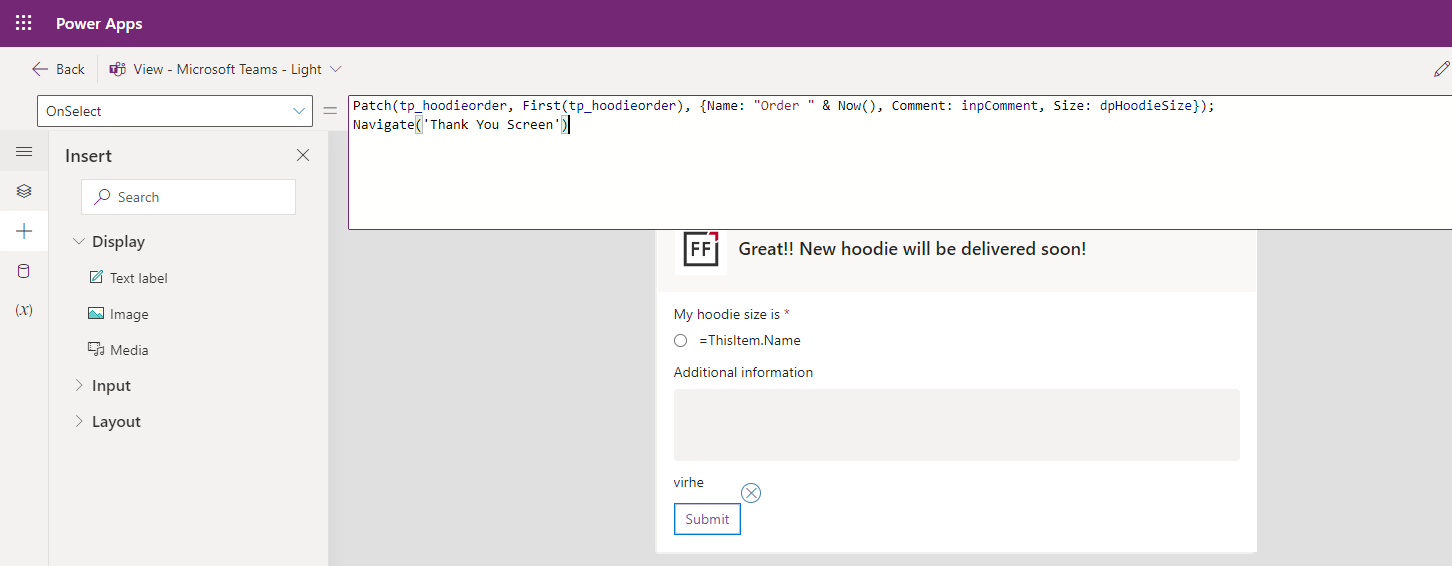Select the Insert plus icon

pos(24,231)
